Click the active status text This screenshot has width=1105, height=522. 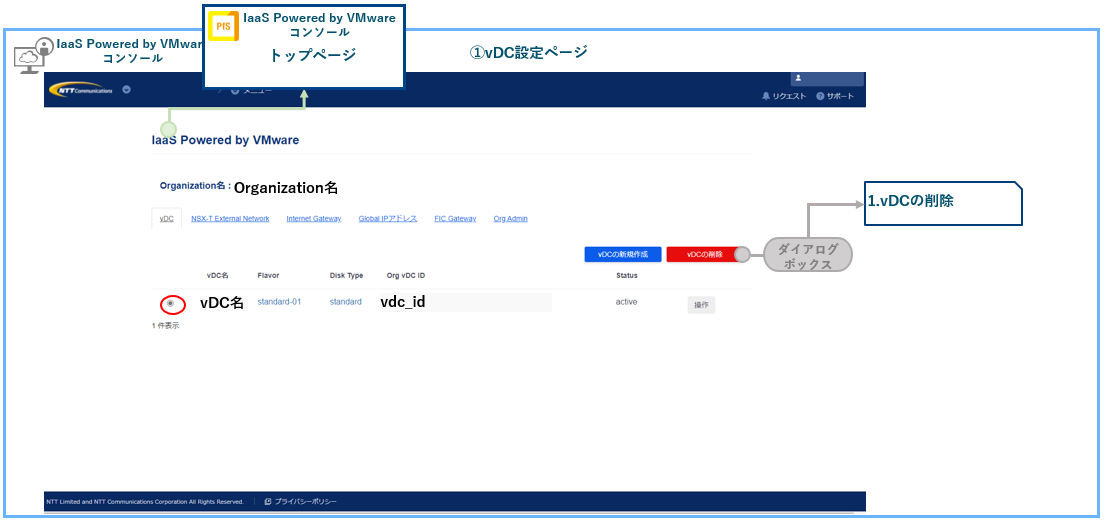click(626, 302)
